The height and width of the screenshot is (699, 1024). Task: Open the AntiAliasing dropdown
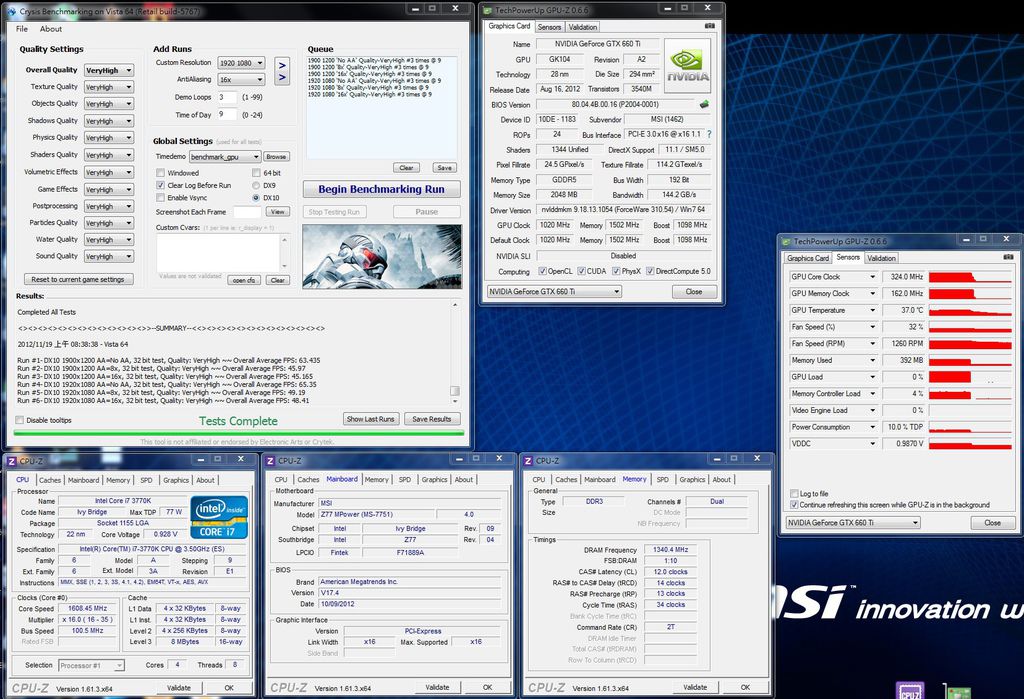pyautogui.click(x=241, y=80)
